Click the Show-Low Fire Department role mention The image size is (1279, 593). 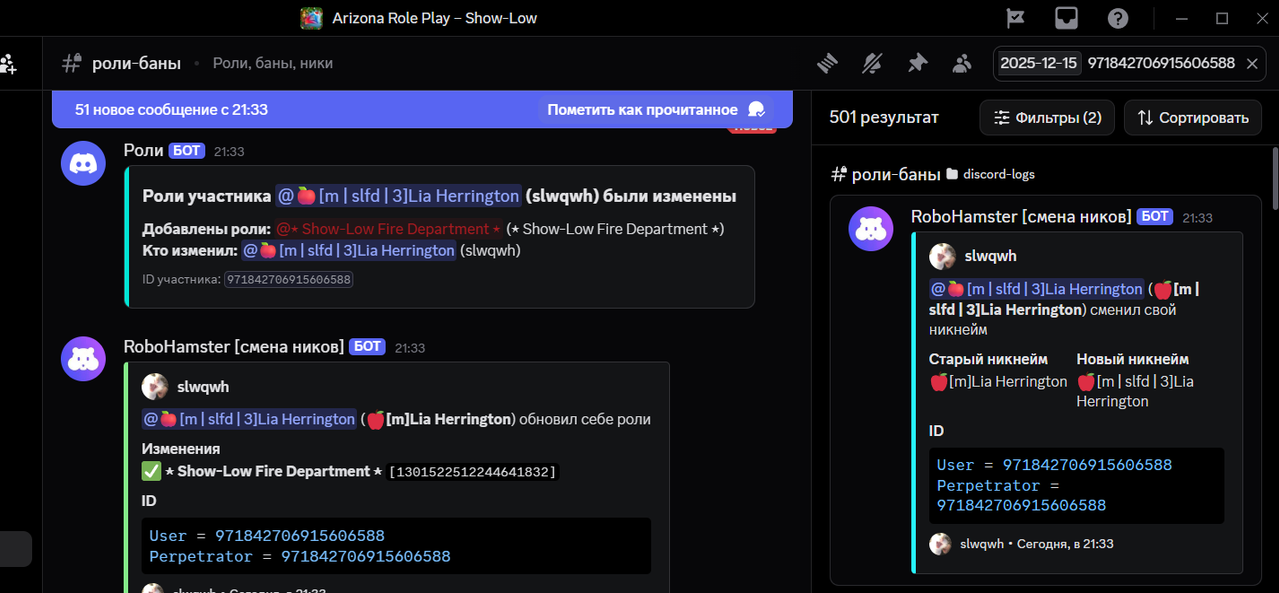[x=388, y=229]
